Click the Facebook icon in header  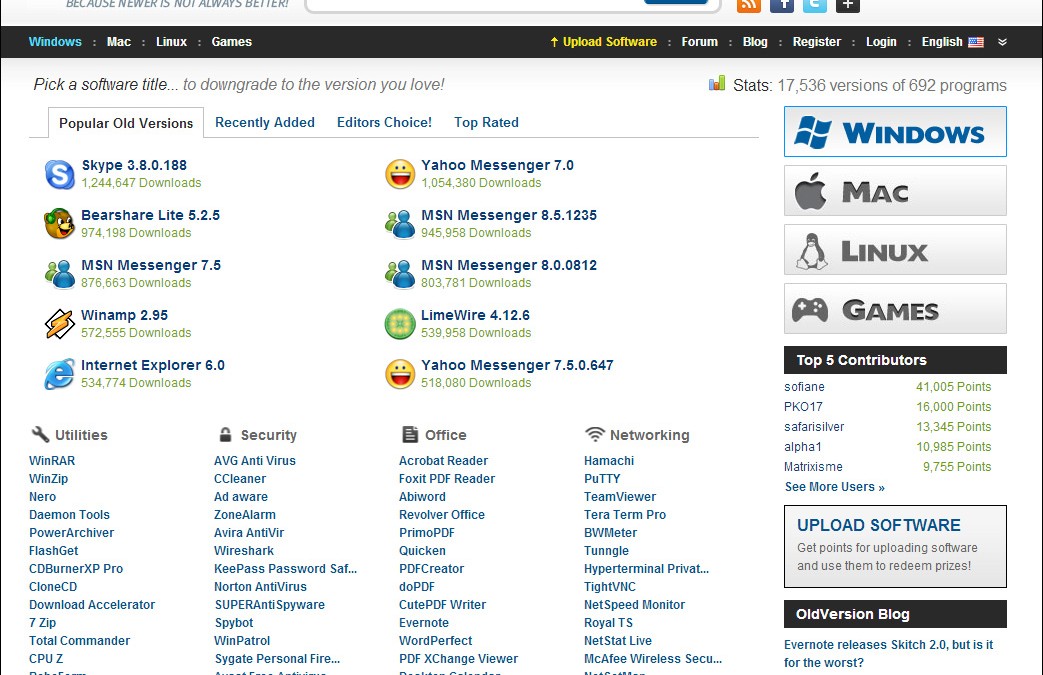pyautogui.click(x=782, y=4)
